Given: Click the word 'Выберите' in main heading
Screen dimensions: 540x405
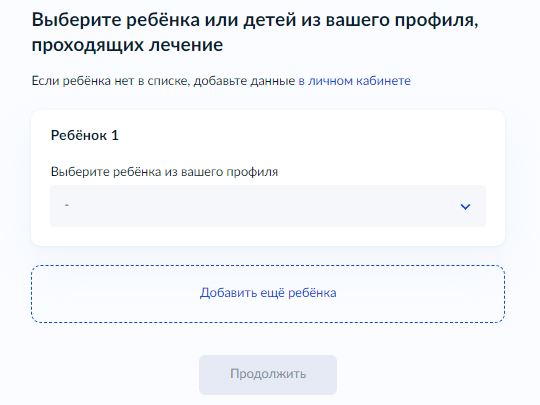Looking at the screenshot, I should [76, 20].
